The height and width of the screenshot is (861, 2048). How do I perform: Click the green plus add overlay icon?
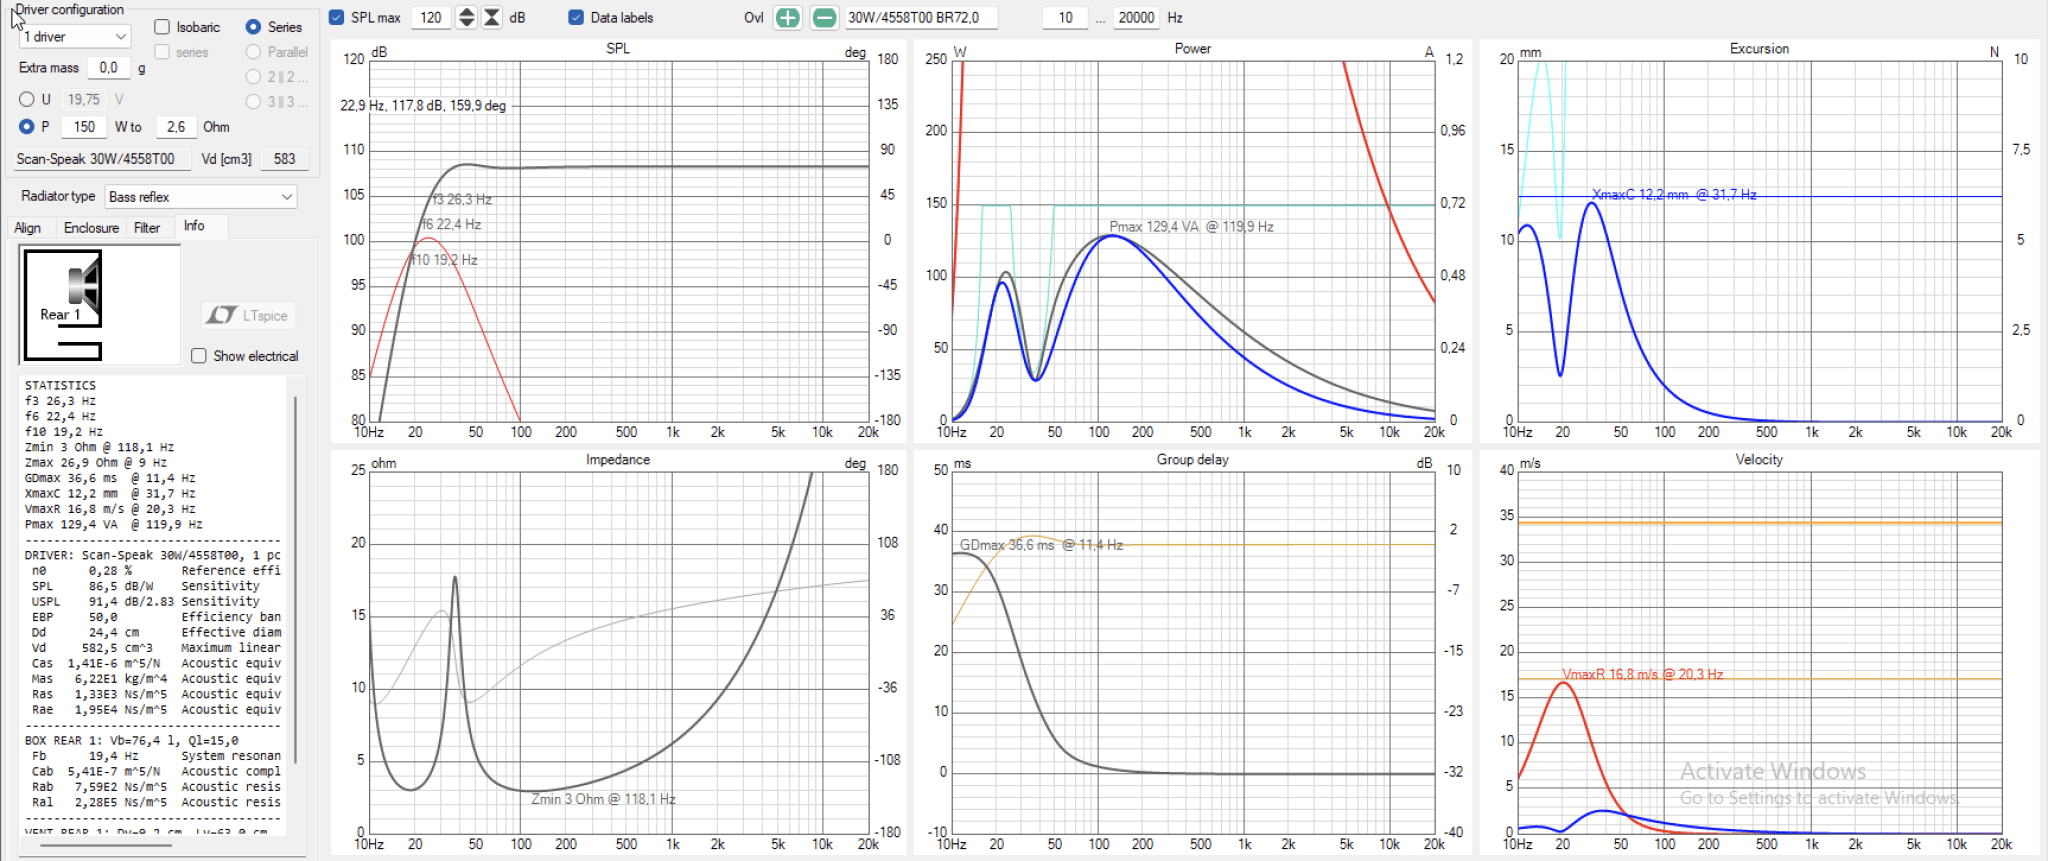tap(788, 17)
